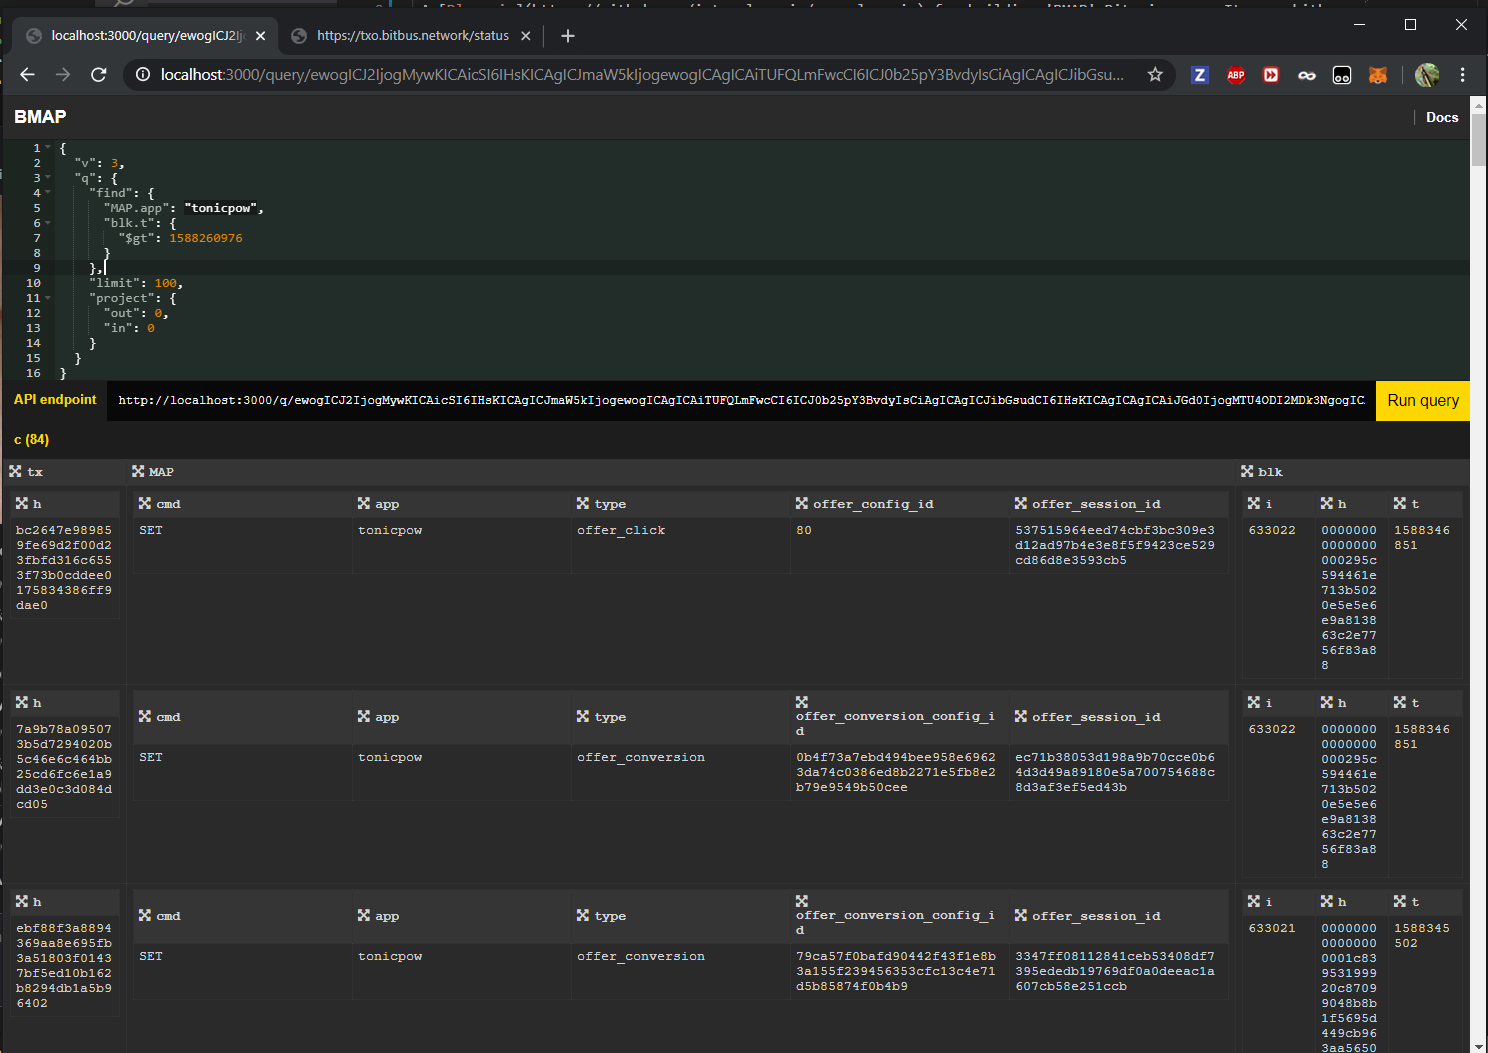Click the transaction hash starting 7a9b78a09507
The width and height of the screenshot is (1488, 1053).
point(64,766)
